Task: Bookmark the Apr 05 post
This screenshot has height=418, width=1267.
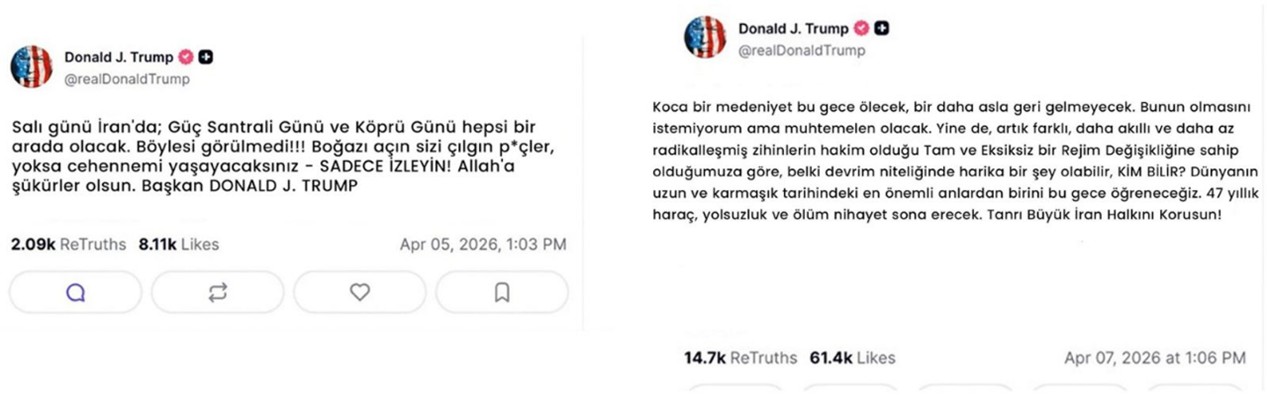Action: [x=502, y=292]
